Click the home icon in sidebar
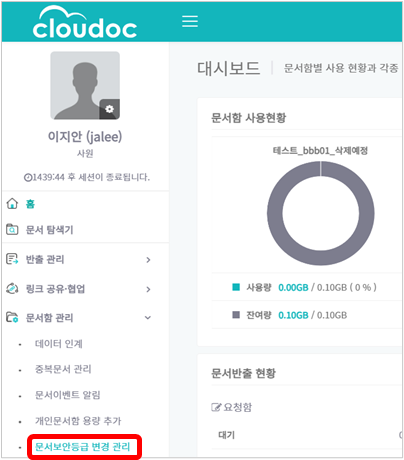 tap(12, 203)
